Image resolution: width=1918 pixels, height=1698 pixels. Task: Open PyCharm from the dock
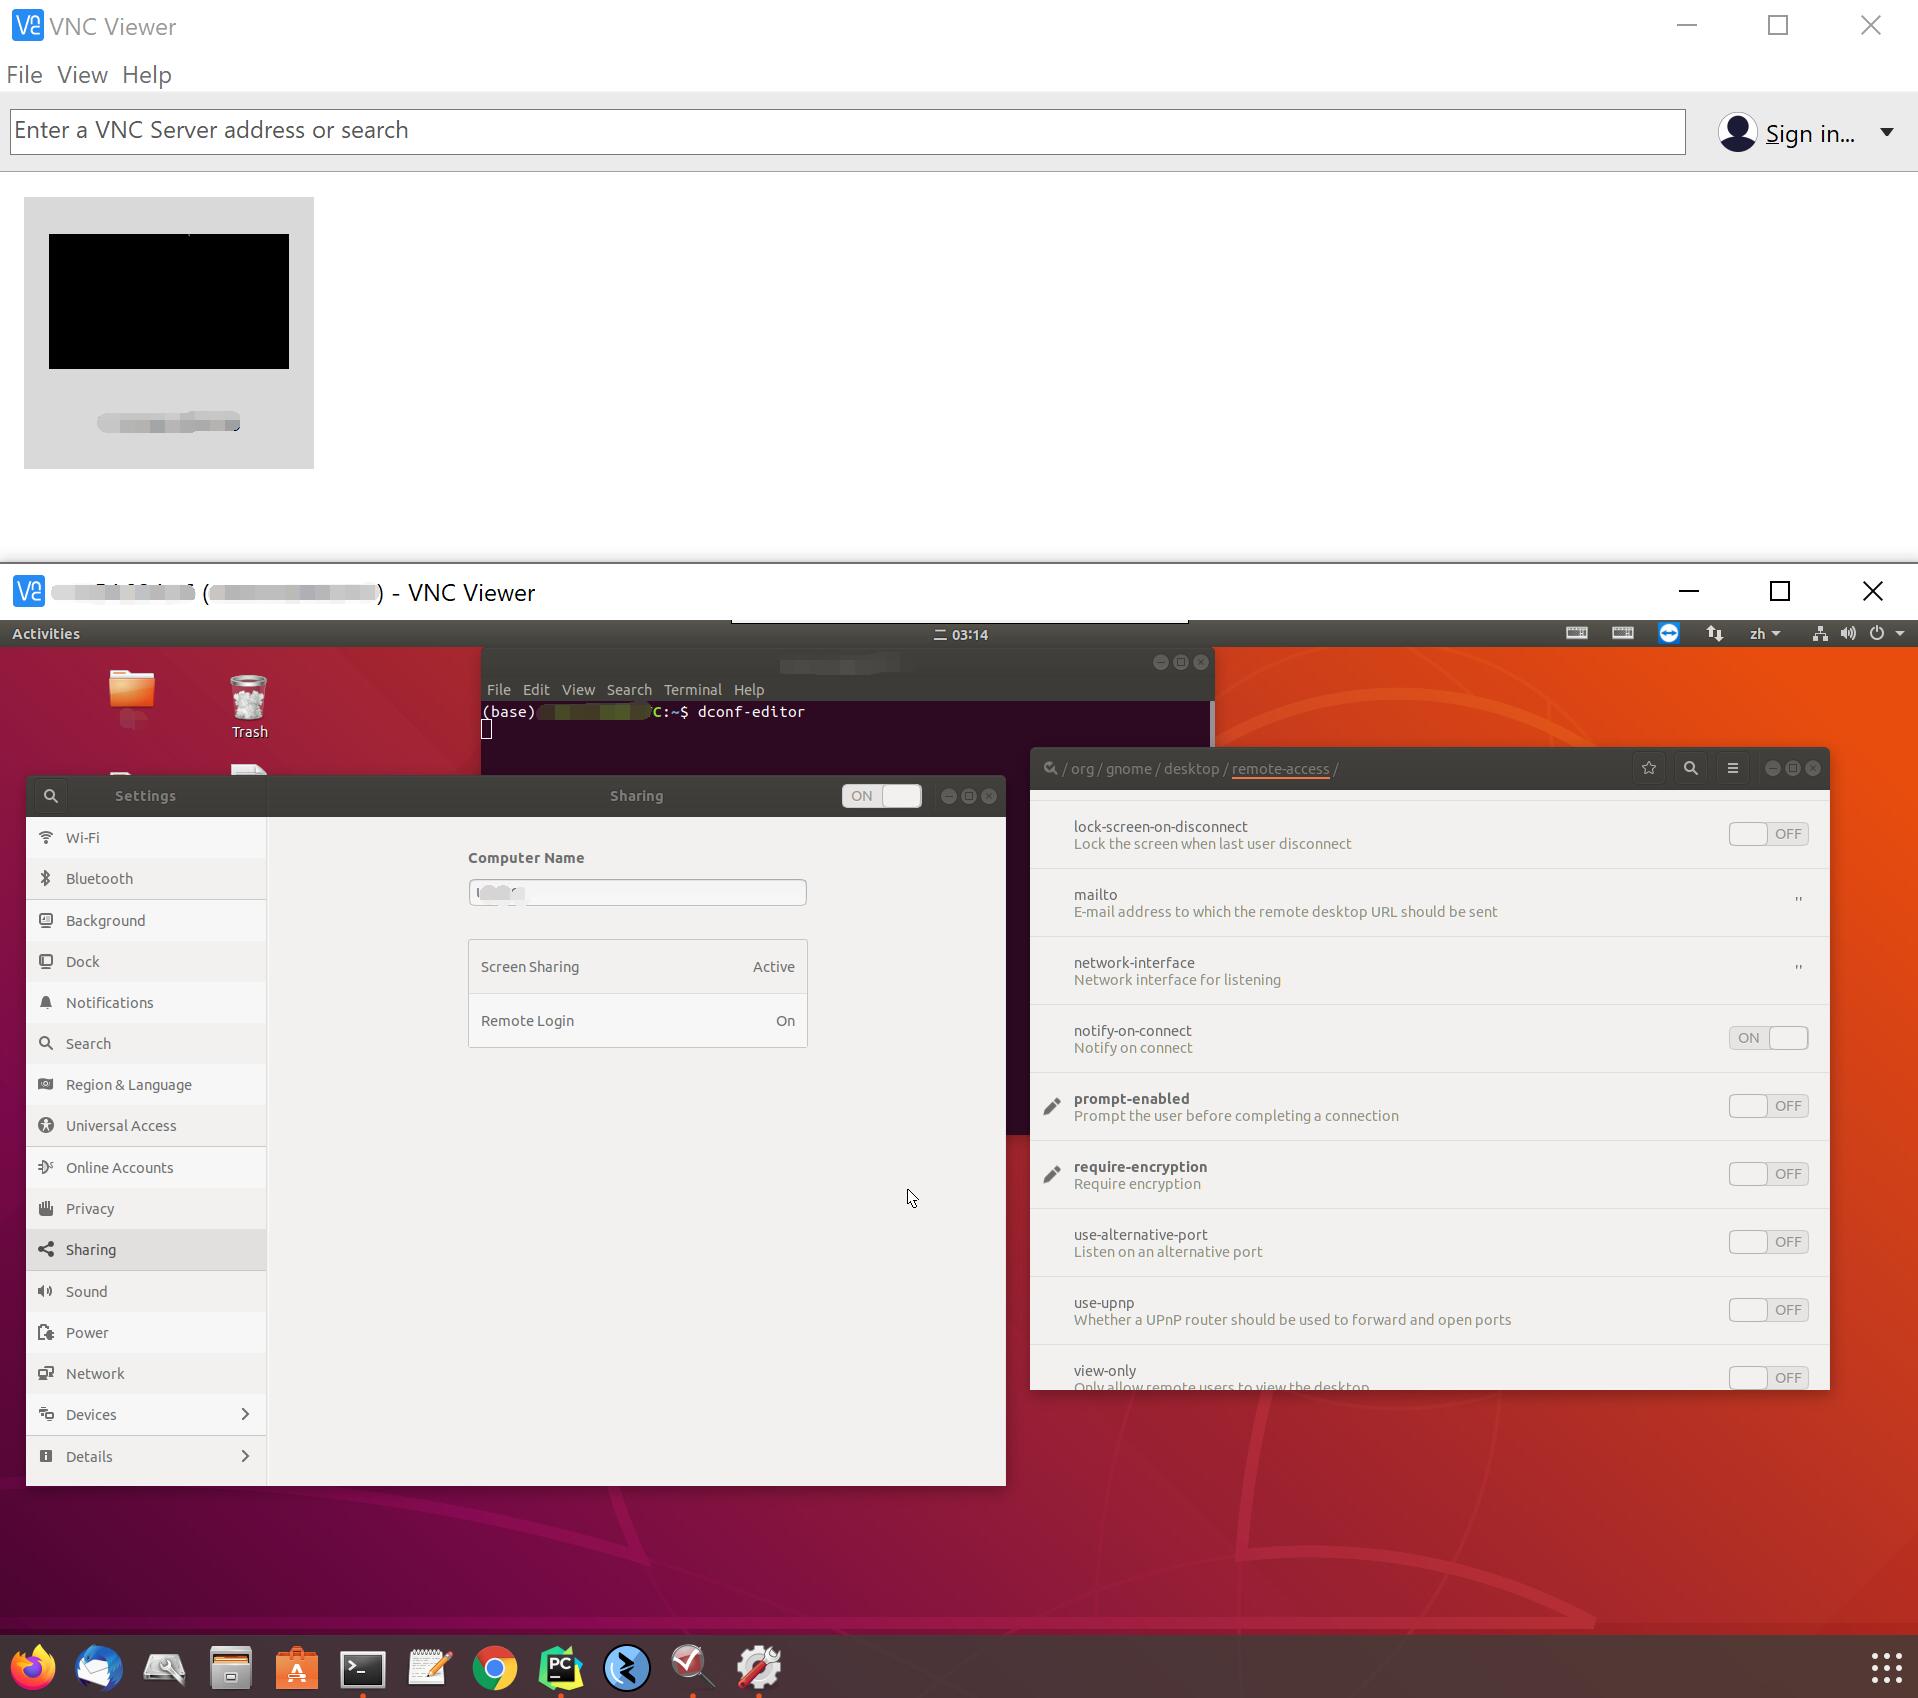pos(561,1667)
